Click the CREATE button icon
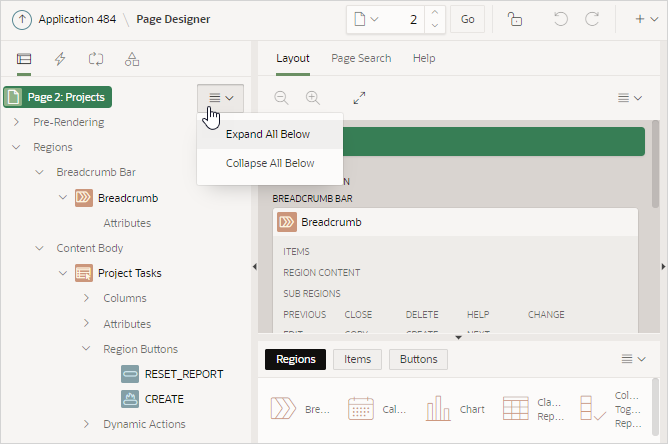The height and width of the screenshot is (444, 668). tap(130, 399)
